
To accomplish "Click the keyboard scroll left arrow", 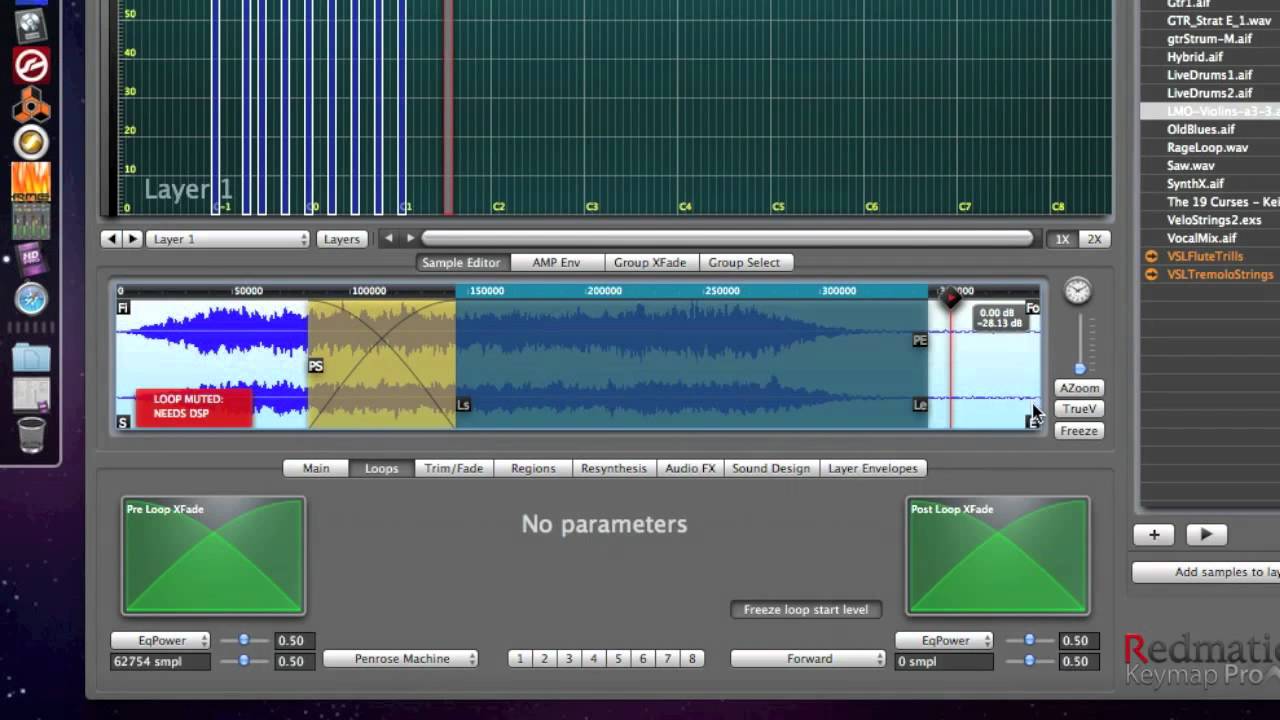I will pos(389,239).
